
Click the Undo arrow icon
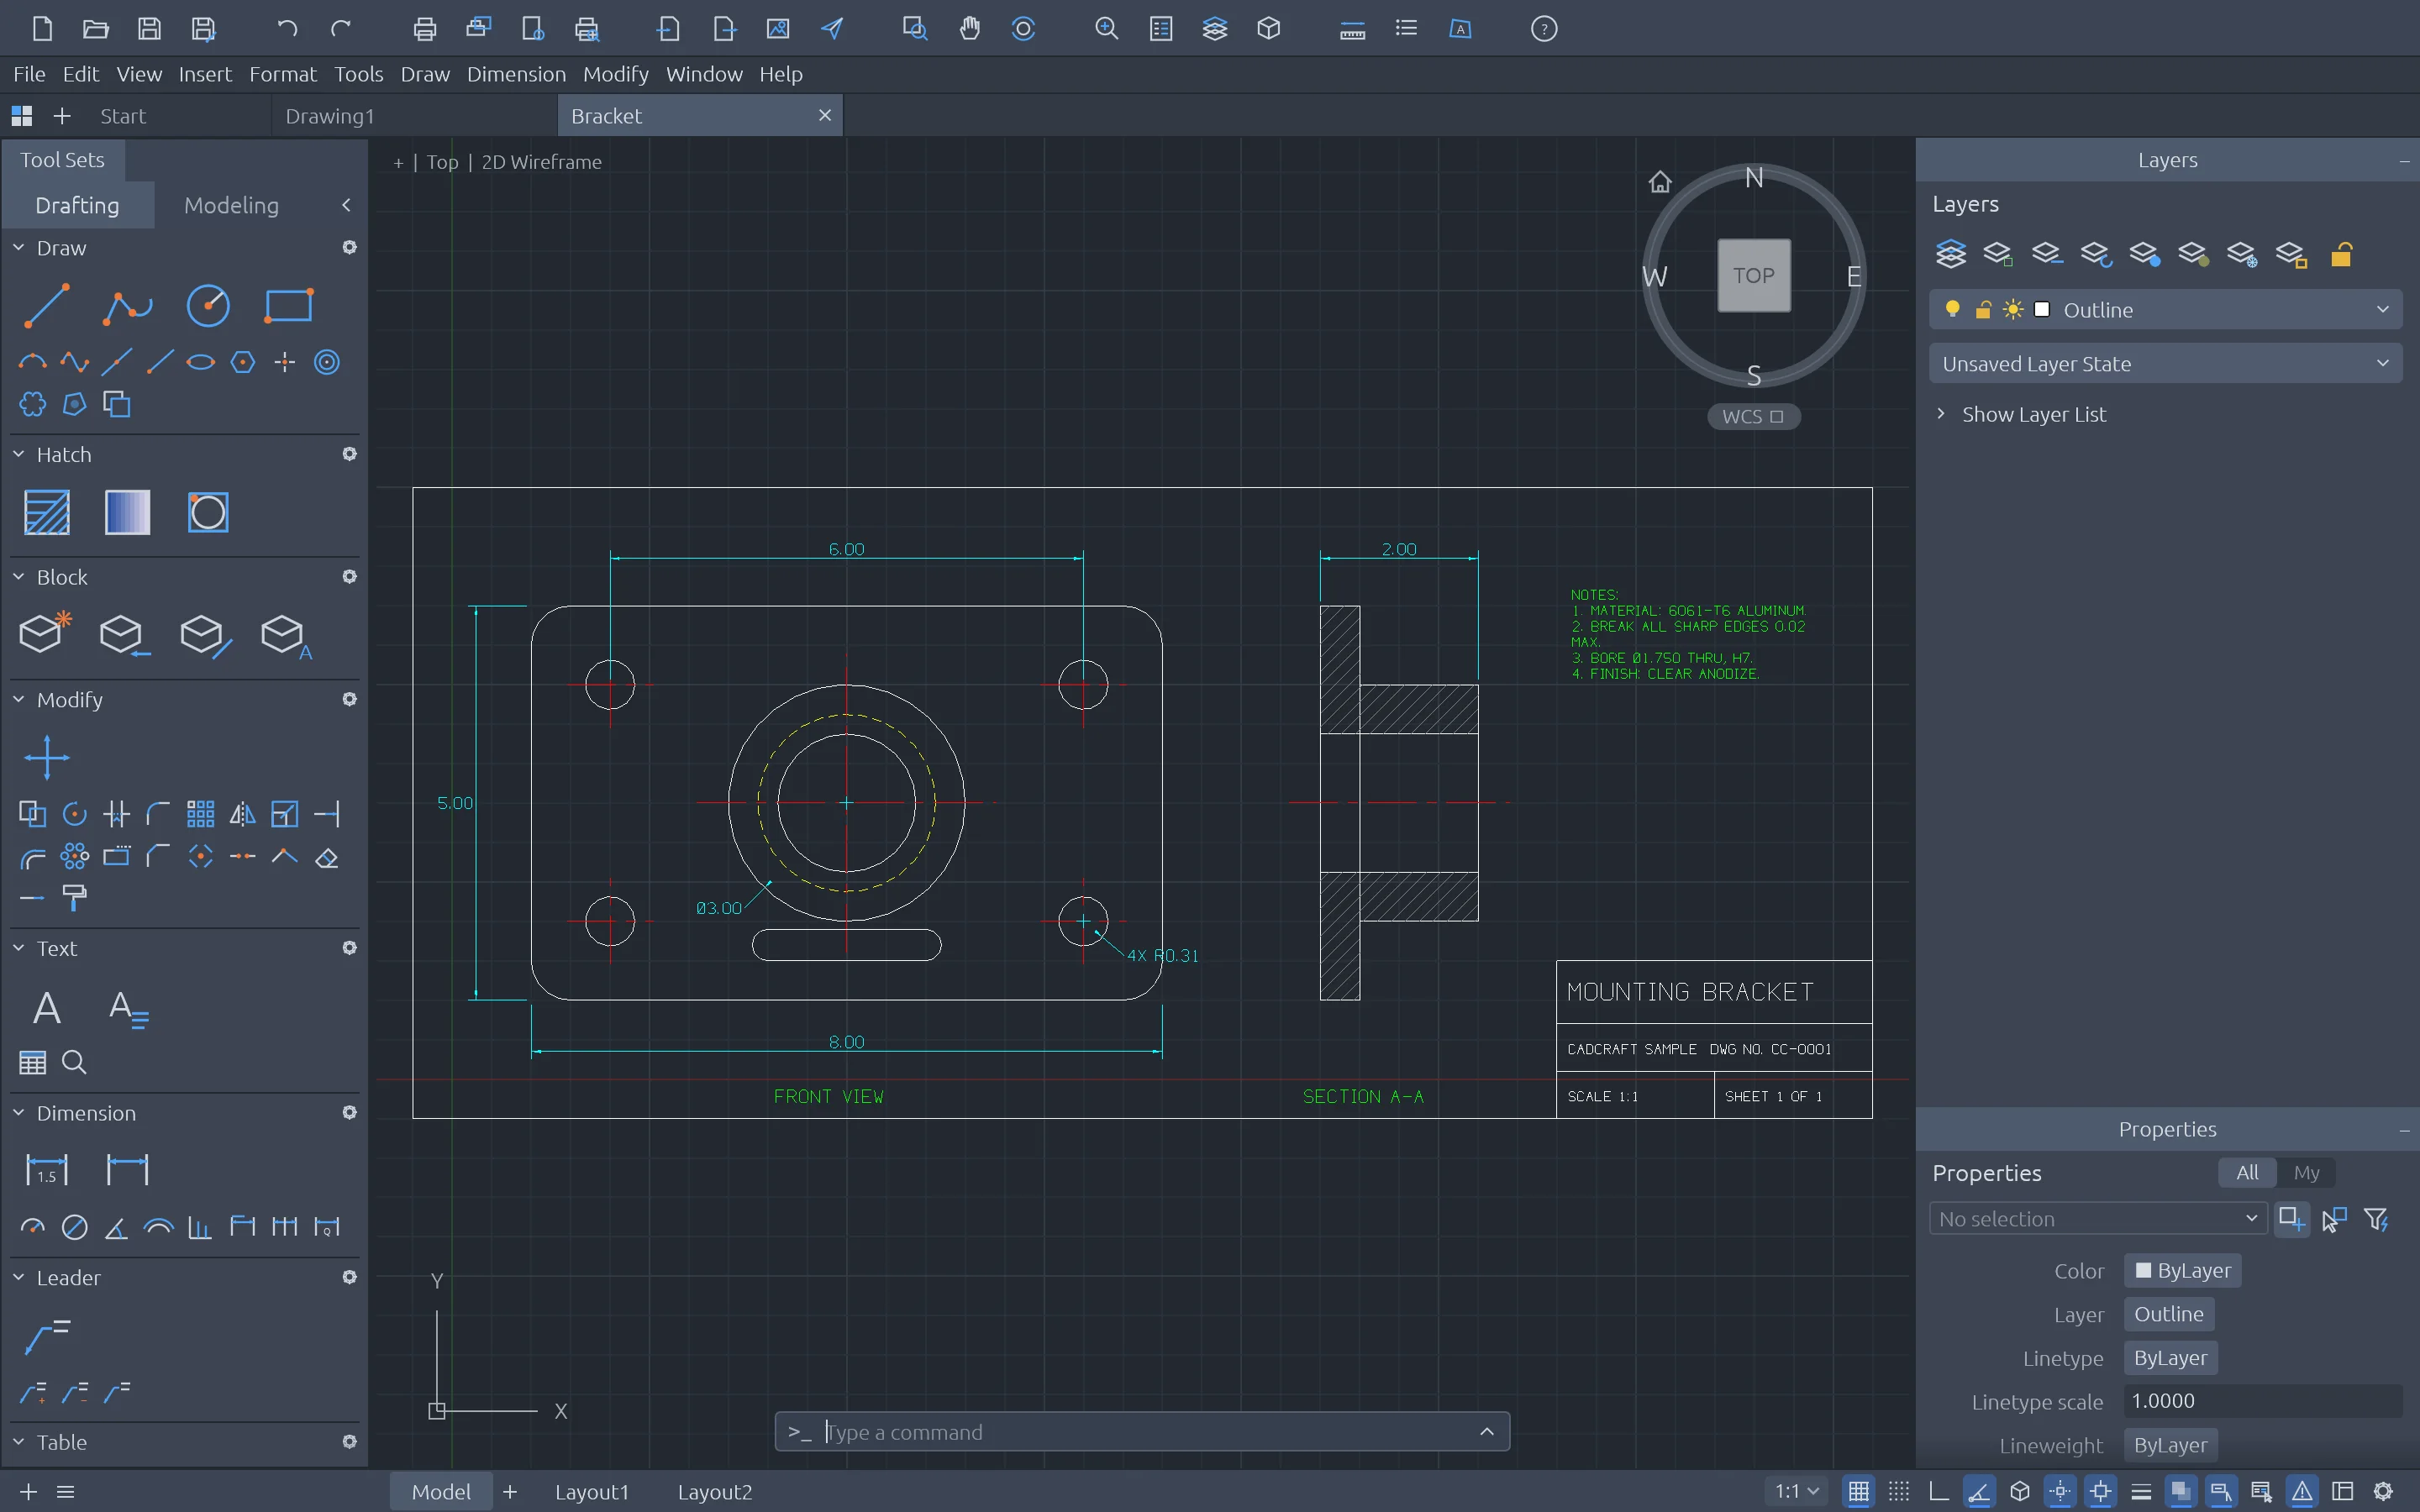(287, 29)
